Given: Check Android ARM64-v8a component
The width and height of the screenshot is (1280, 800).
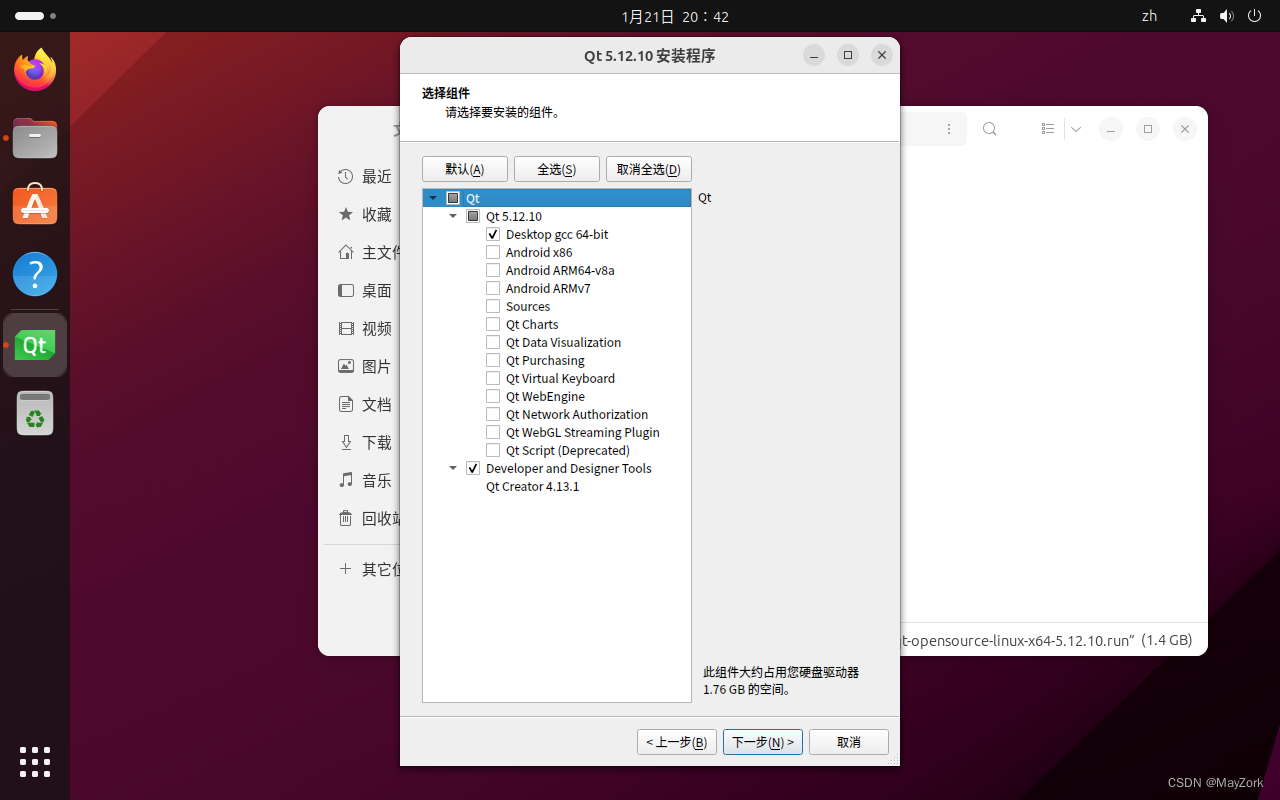Looking at the screenshot, I should 493,271.
